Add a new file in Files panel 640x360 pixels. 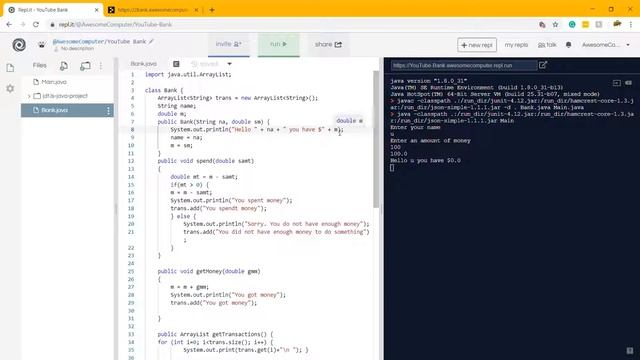(64, 65)
